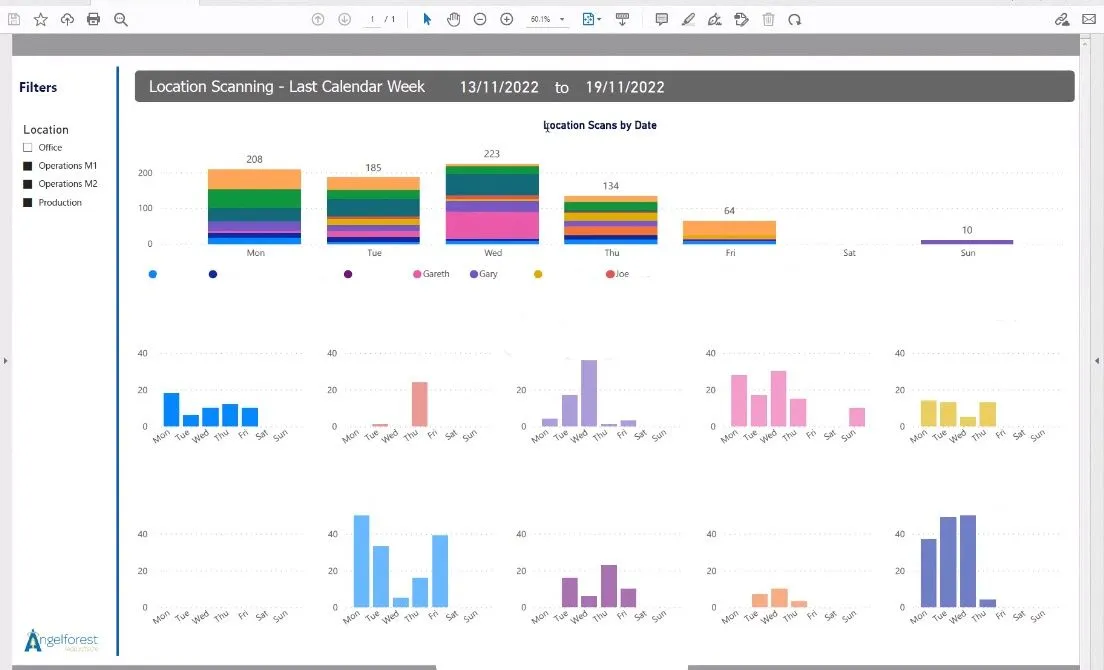Image resolution: width=1104 pixels, height=670 pixels.
Task: Select the Hand tool in the toolbar
Action: 453,18
